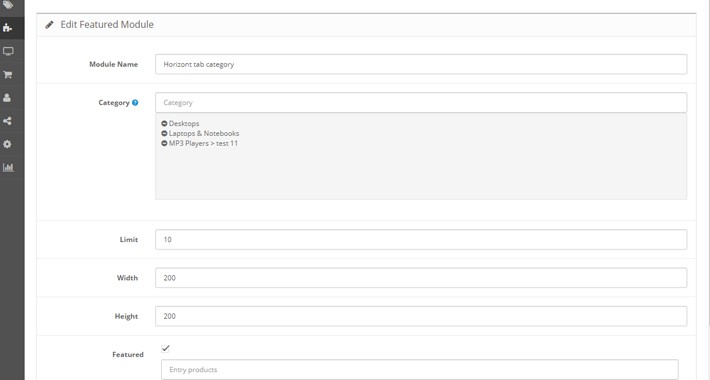Remove Laptops & Notebooks with minus icon
The image size is (710, 380).
[164, 133]
